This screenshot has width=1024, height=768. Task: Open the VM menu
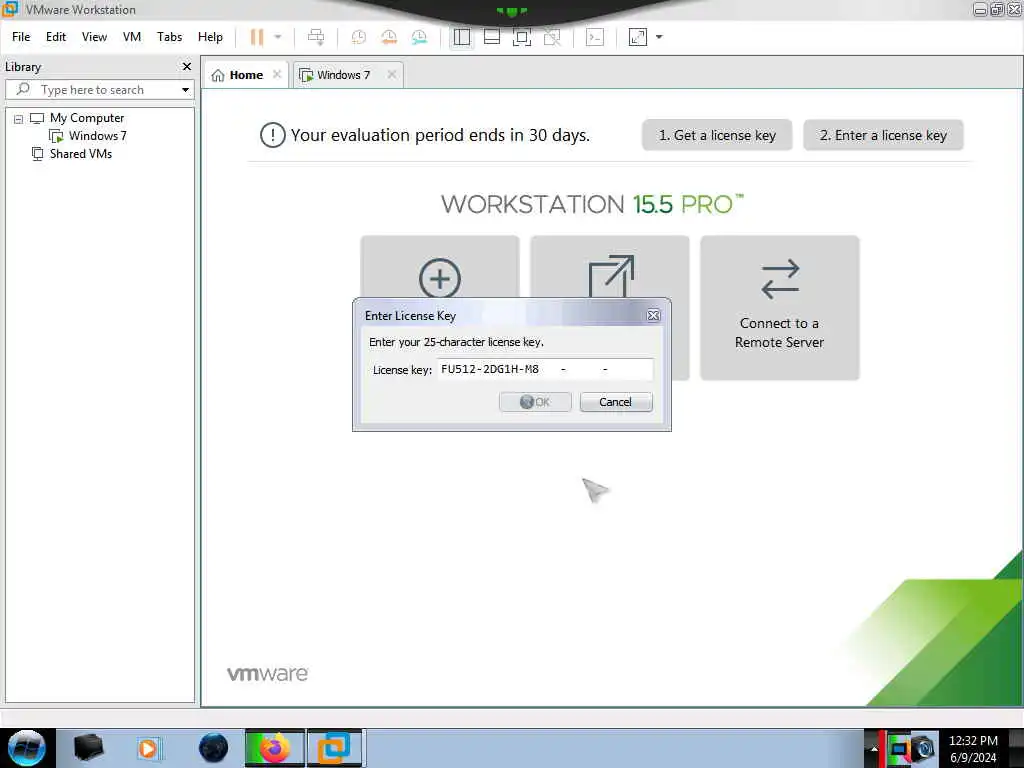tap(132, 37)
